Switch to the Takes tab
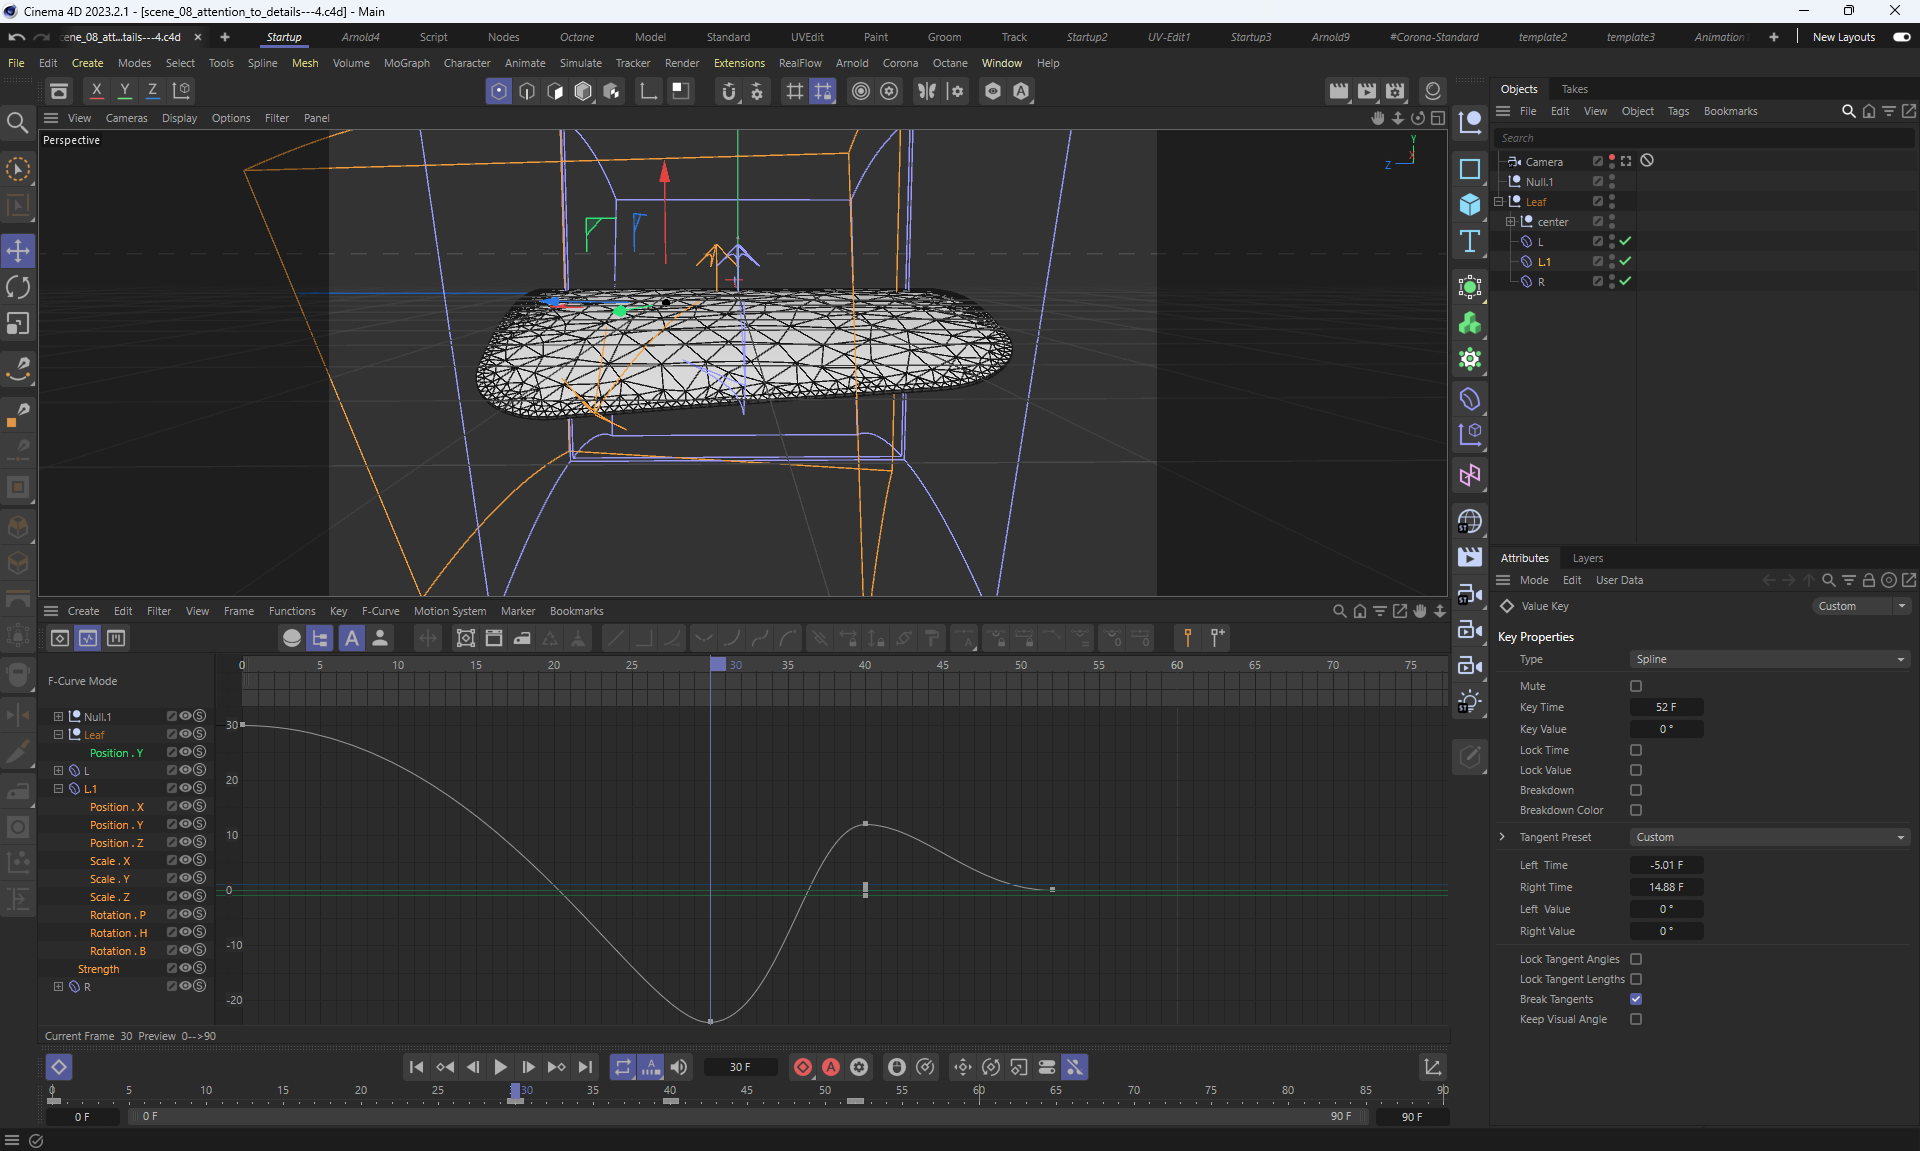The width and height of the screenshot is (1920, 1151). coord(1574,89)
